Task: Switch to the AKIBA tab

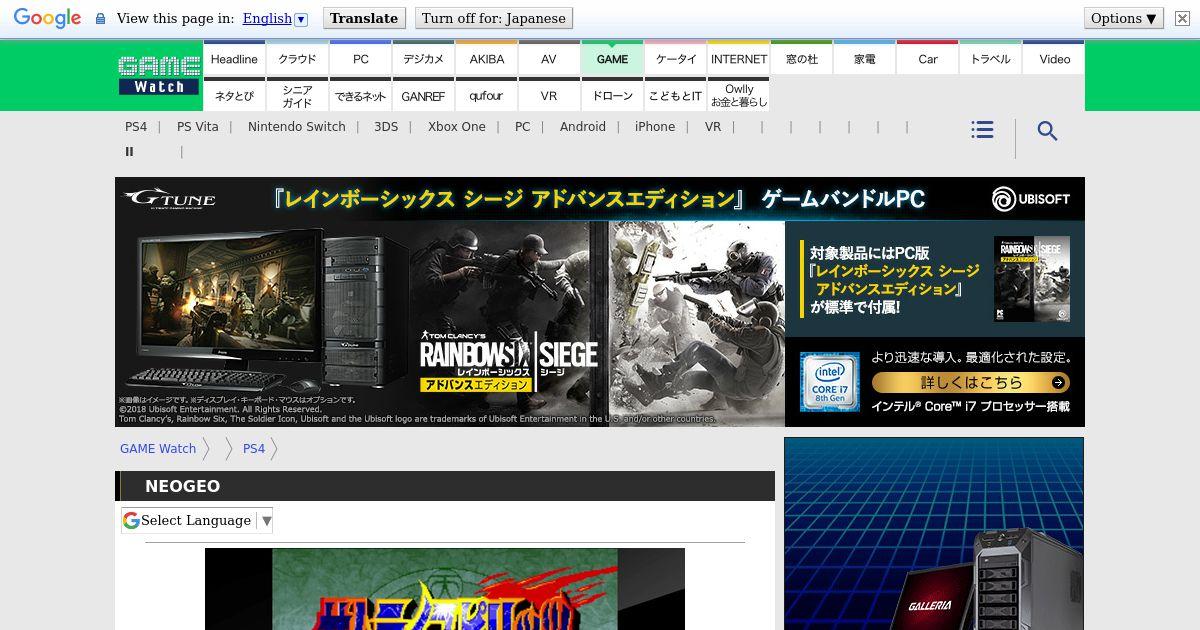Action: click(487, 59)
